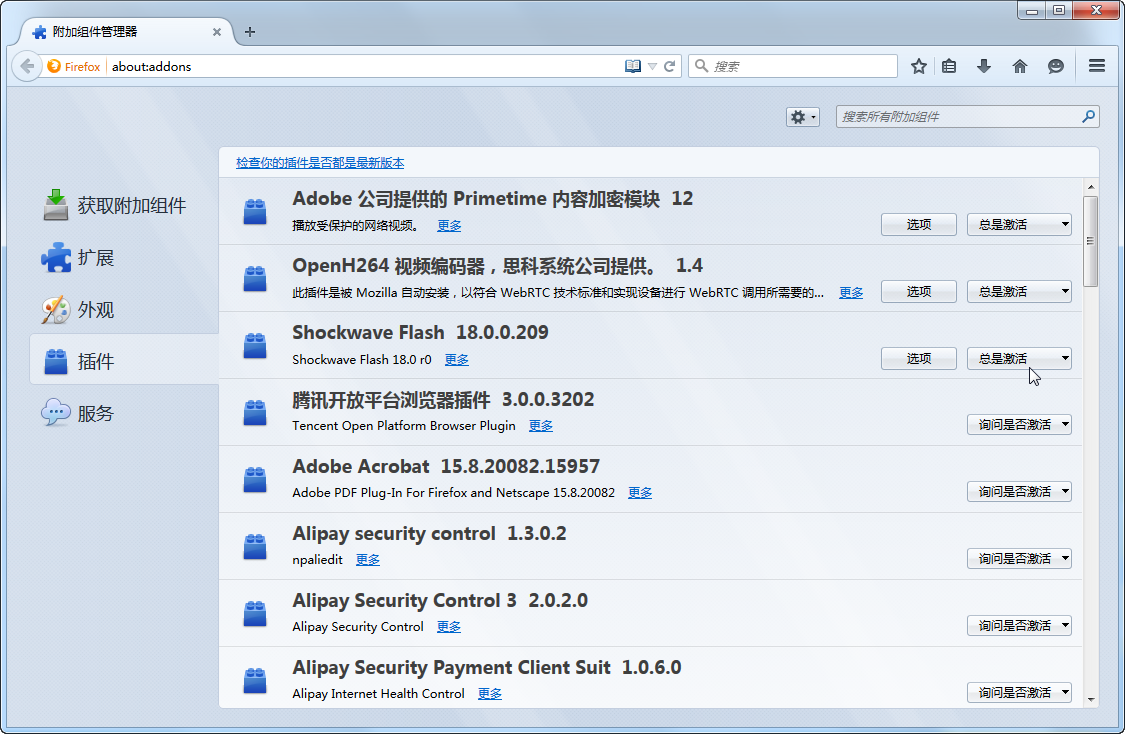1125x734 pixels.
Task: Open 总是激活 dropdown for Shockwave Flash
Action: (1019, 358)
